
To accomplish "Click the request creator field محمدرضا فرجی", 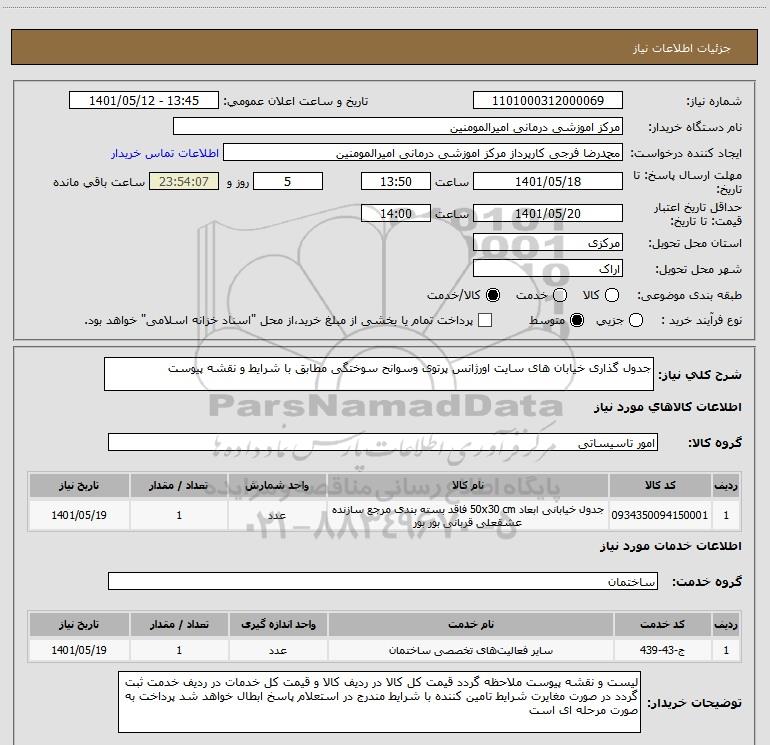I will point(423,153).
